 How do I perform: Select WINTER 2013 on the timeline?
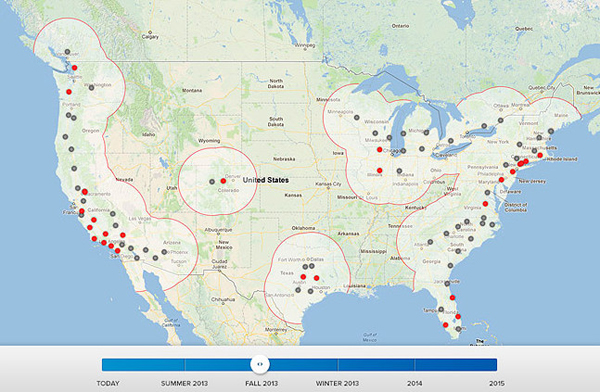coord(337,383)
